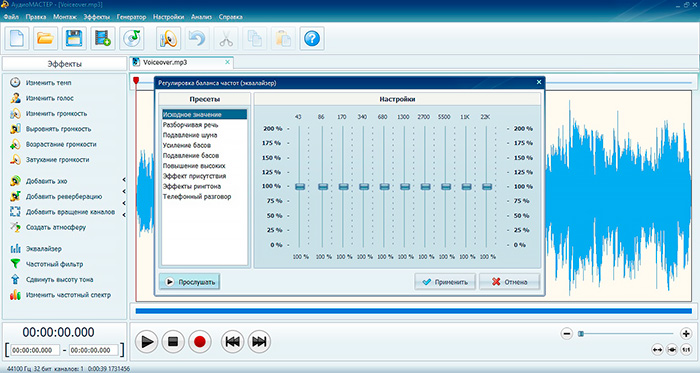Click the 43 Hz equalizer slider handle

[x=300, y=186]
